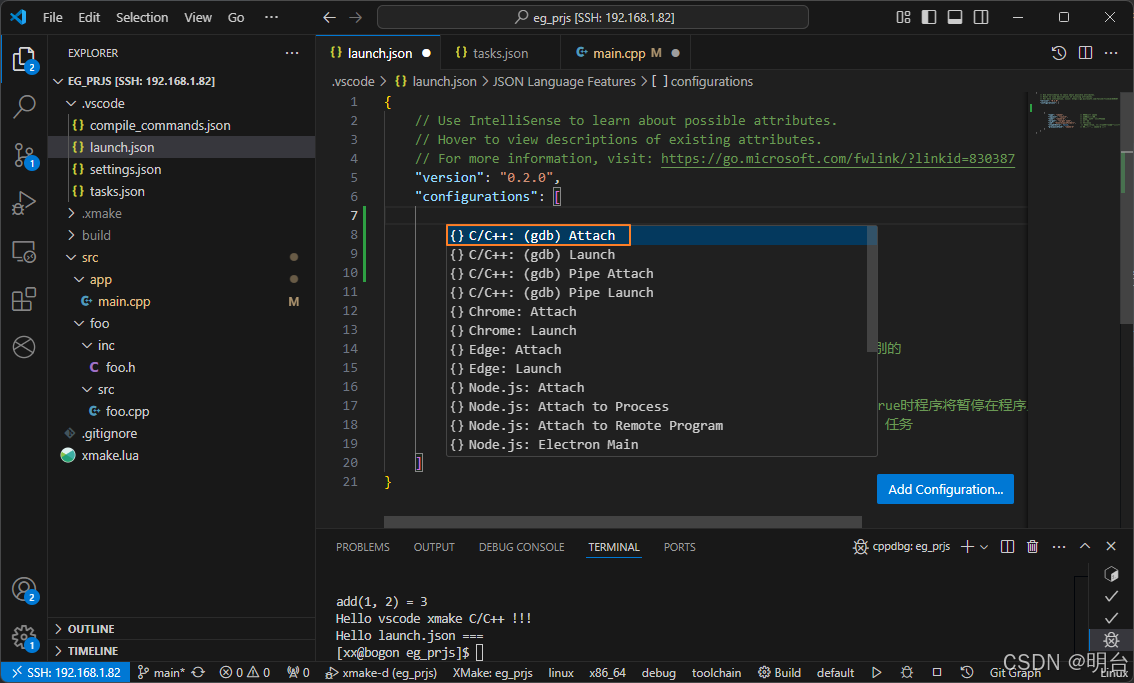Open the Search view icon
The height and width of the screenshot is (683, 1134).
pyautogui.click(x=24, y=107)
